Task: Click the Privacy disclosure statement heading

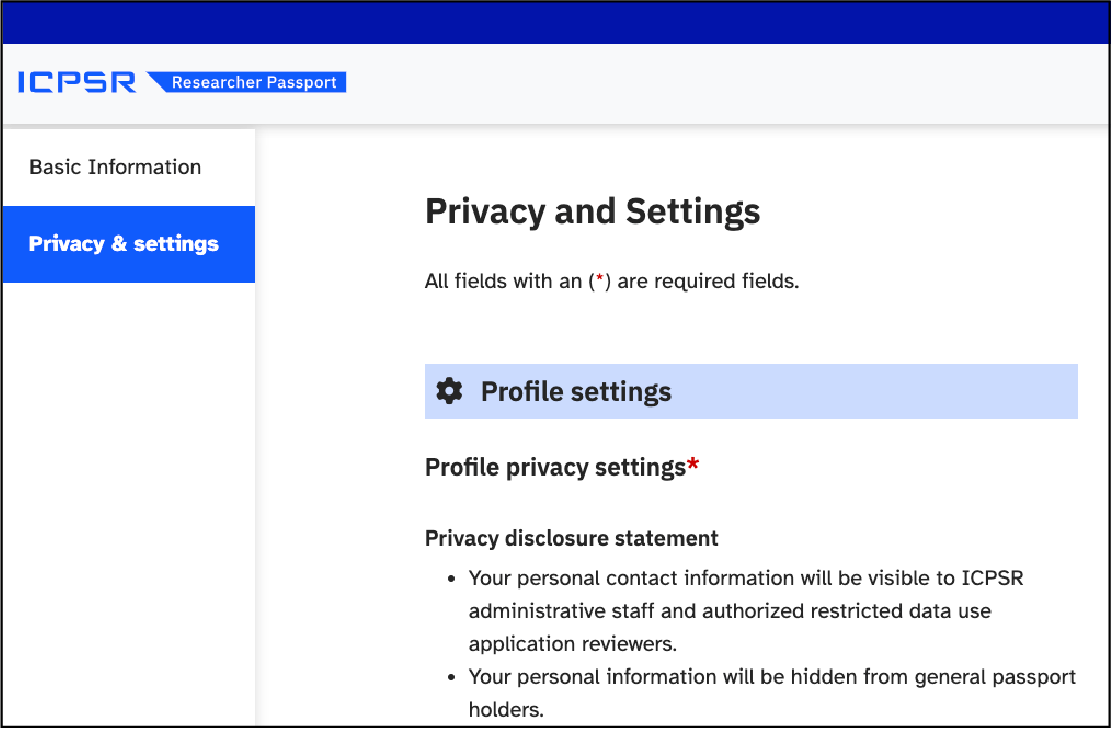Action: (x=571, y=538)
